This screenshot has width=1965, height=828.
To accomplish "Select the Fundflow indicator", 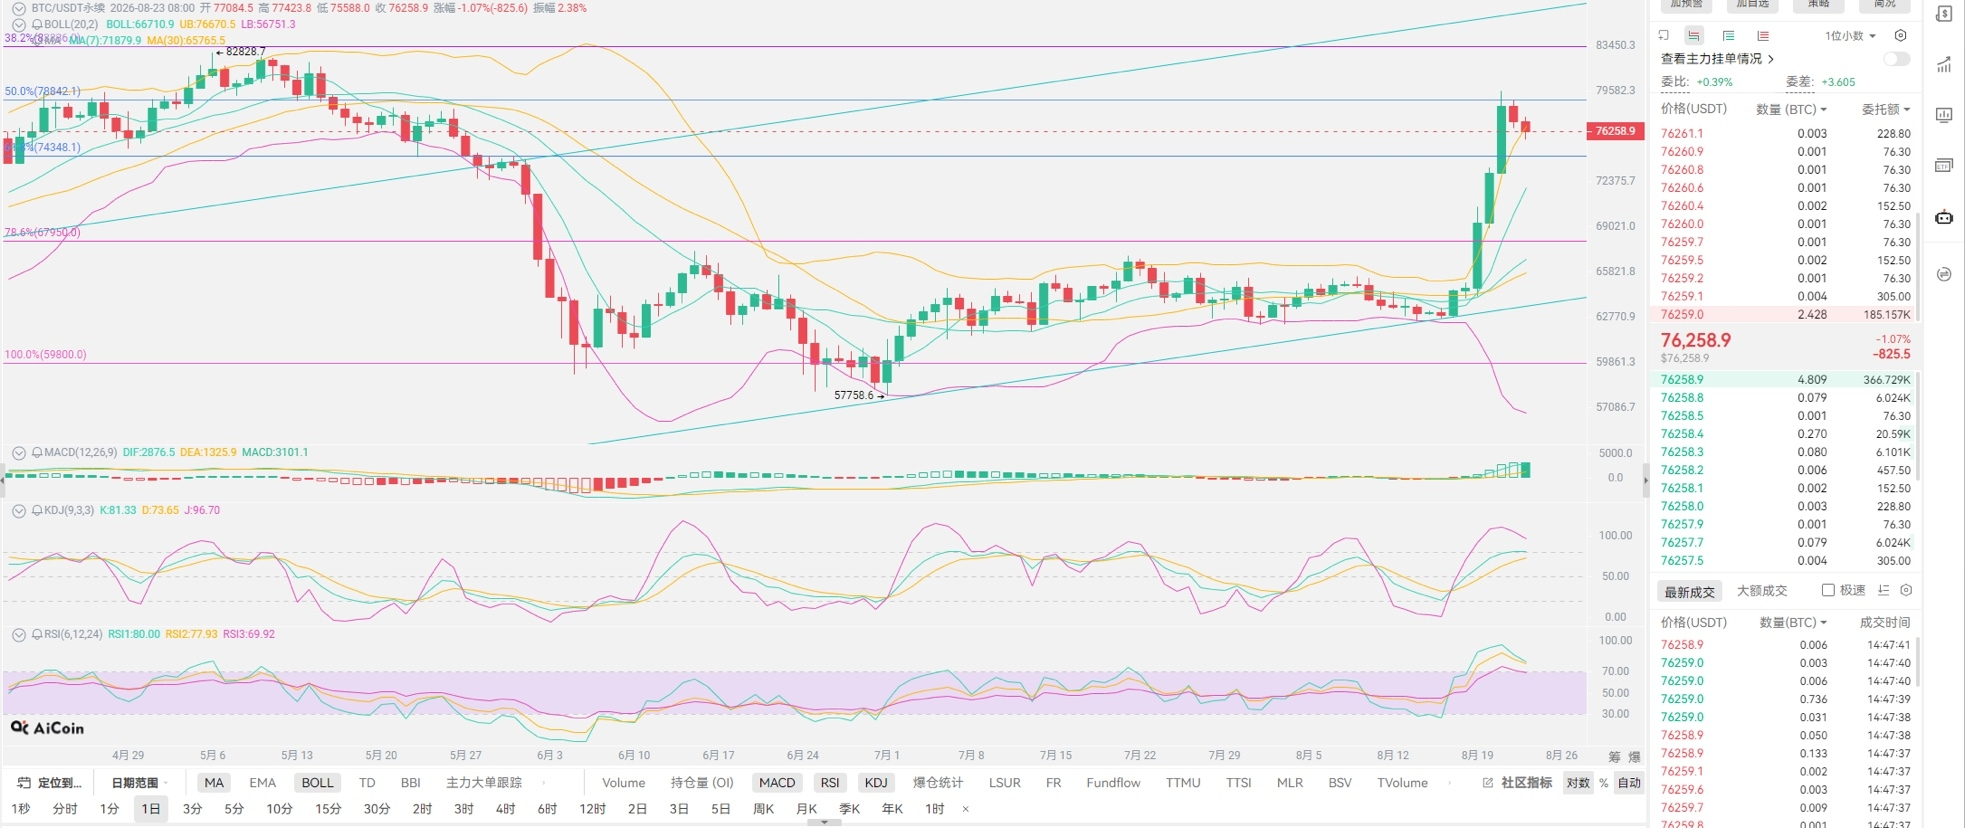I will [x=1113, y=783].
